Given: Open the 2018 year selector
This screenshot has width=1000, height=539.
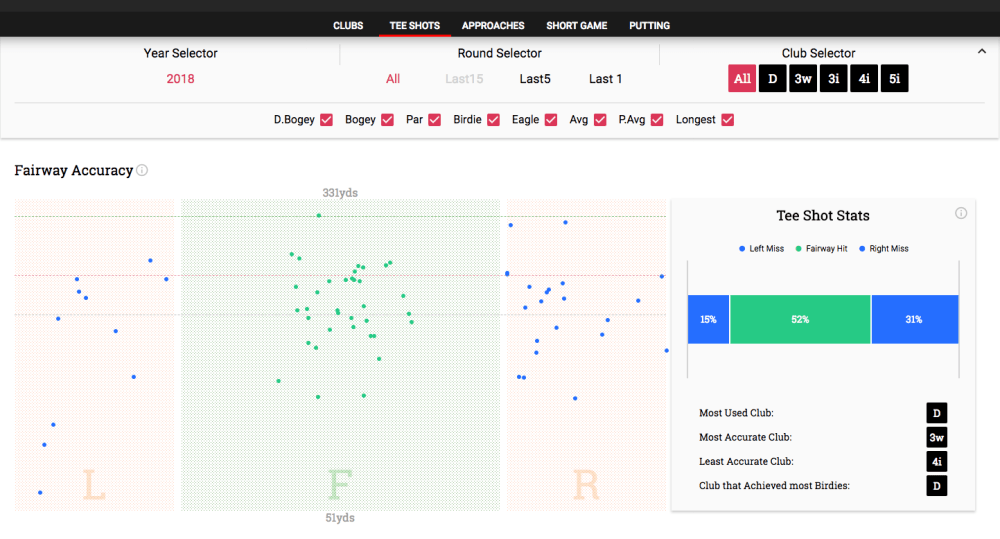Looking at the screenshot, I should tap(180, 79).
